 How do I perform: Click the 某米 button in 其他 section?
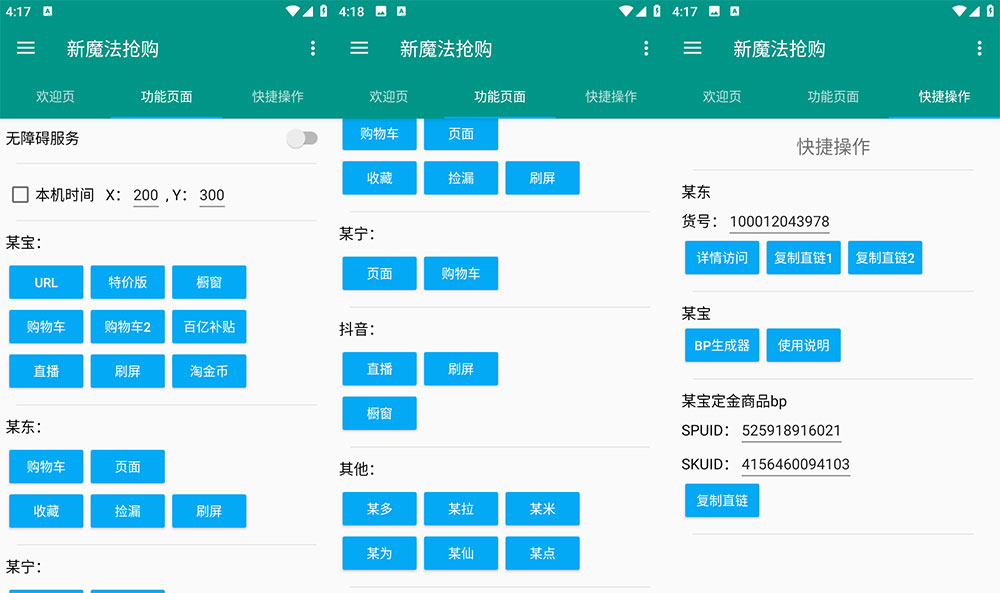click(542, 508)
